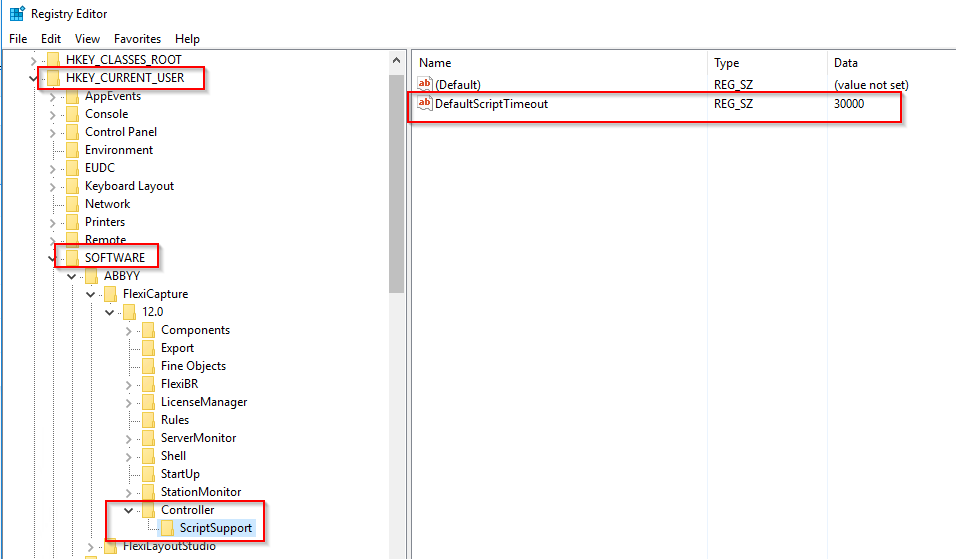Select the StationMonitor tree item
The width and height of the screenshot is (956, 559).
201,491
